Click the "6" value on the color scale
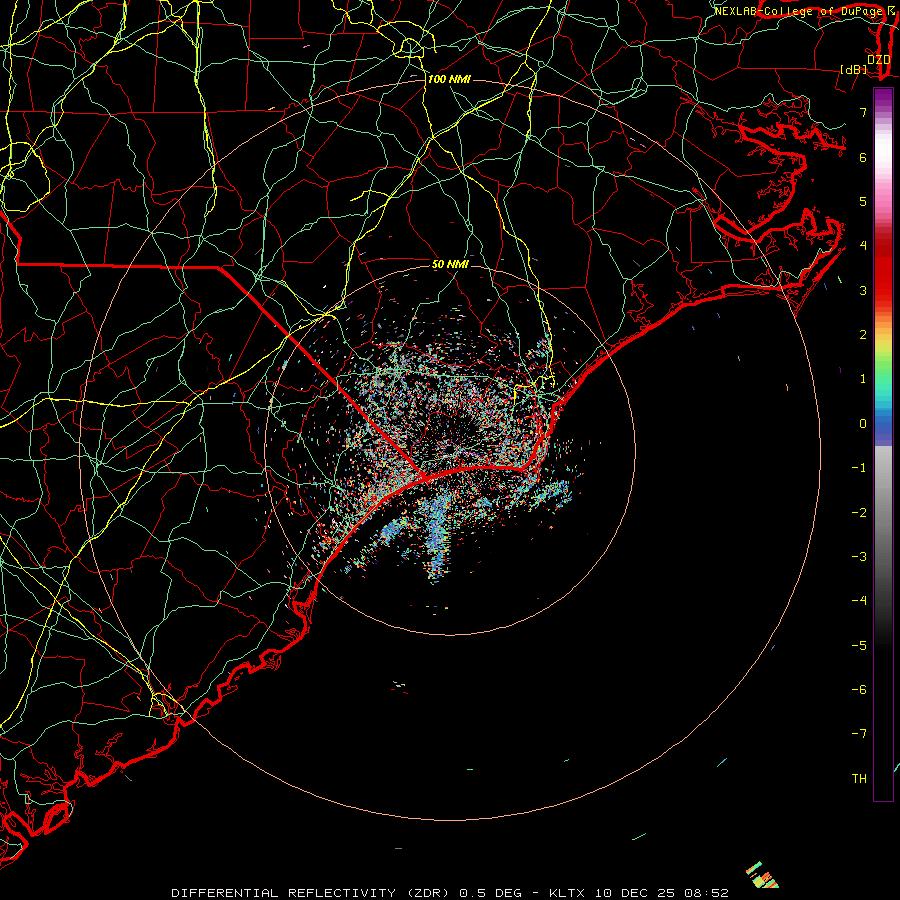This screenshot has width=900, height=900. coord(863,157)
